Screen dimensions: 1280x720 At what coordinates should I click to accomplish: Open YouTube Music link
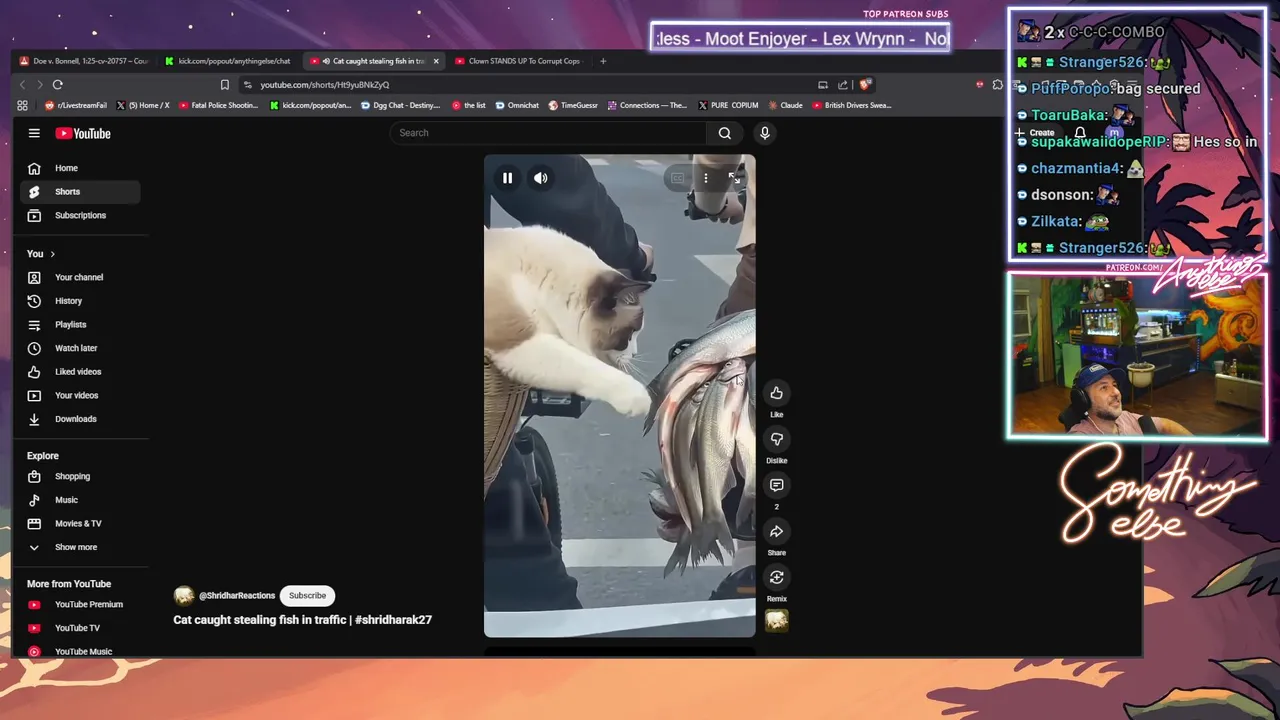click(x=80, y=651)
